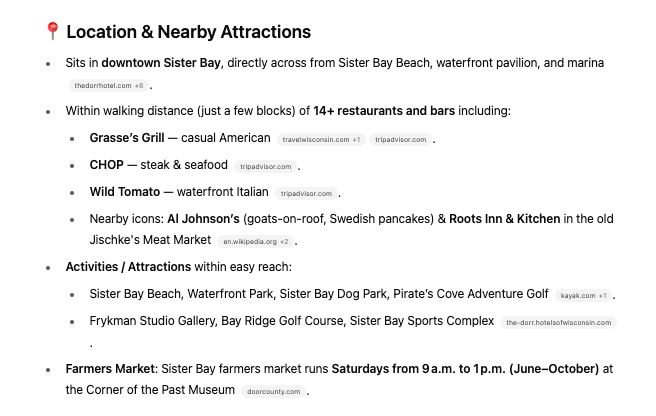This screenshot has width=656, height=416.
Task: Open tripadvisor.com citation next to Grasse's Grill
Action: point(400,140)
